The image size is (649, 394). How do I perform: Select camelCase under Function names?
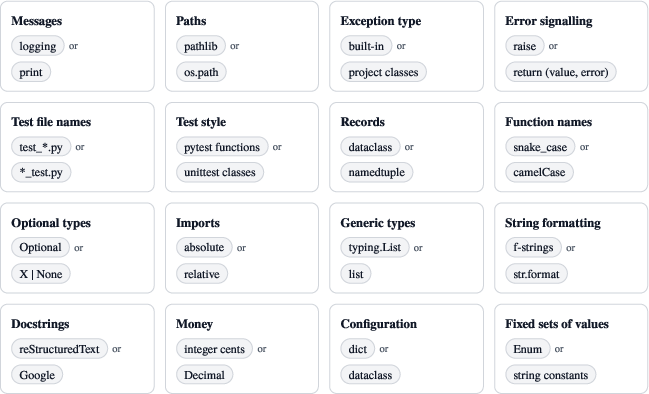(x=539, y=172)
